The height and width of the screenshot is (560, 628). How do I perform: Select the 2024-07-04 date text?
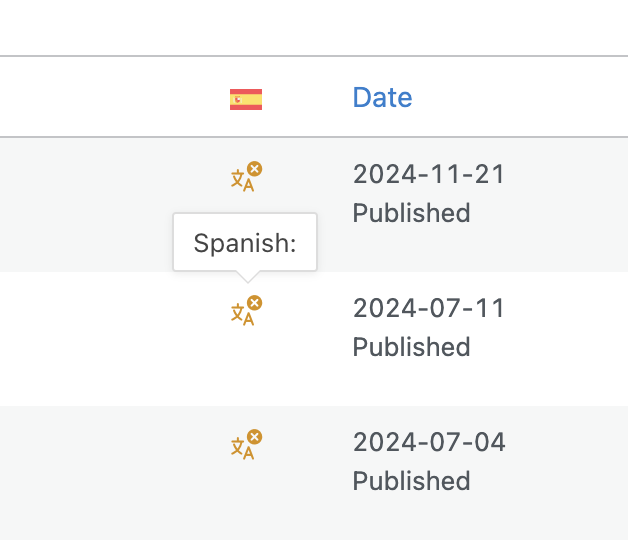coord(429,442)
